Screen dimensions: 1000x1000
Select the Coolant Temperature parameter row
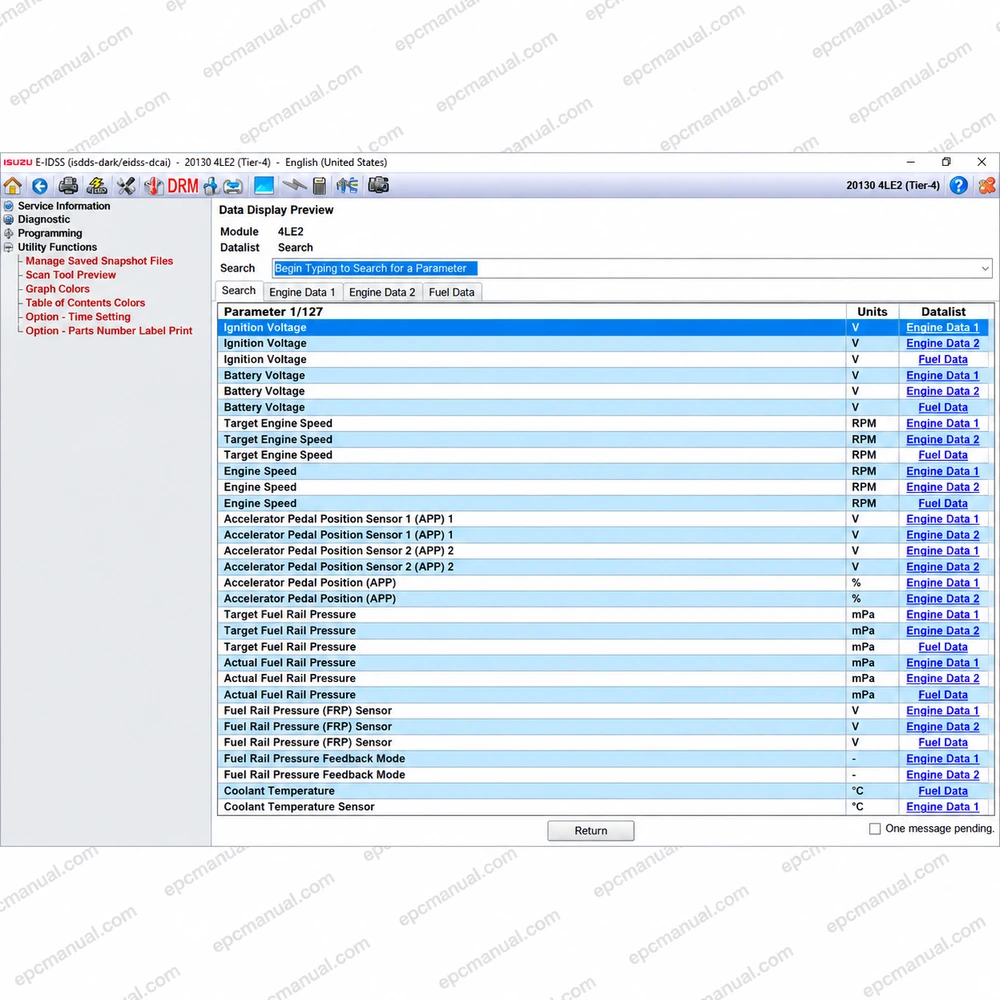point(603,791)
